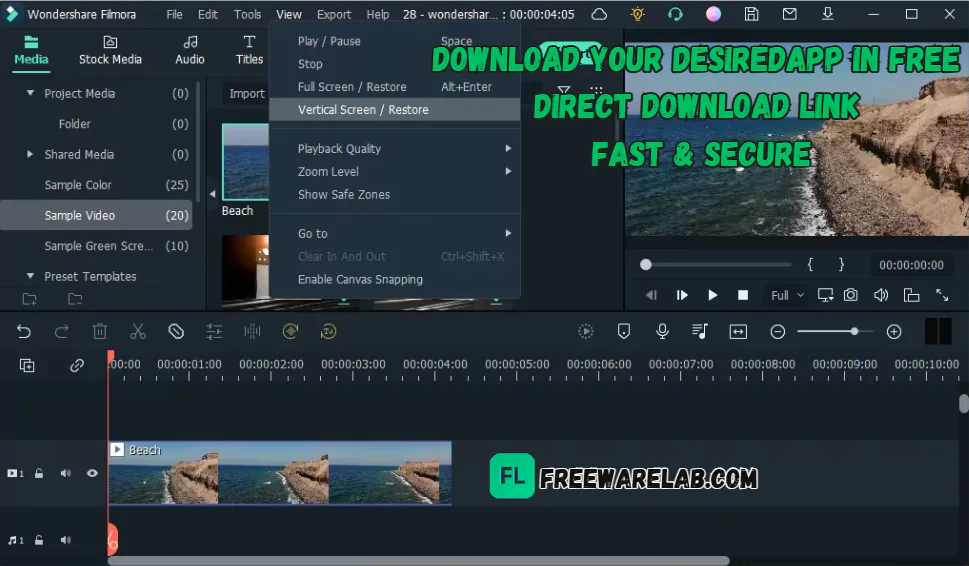This screenshot has height=566, width=969.
Task: Click the preview playback progress handle
Action: click(645, 264)
